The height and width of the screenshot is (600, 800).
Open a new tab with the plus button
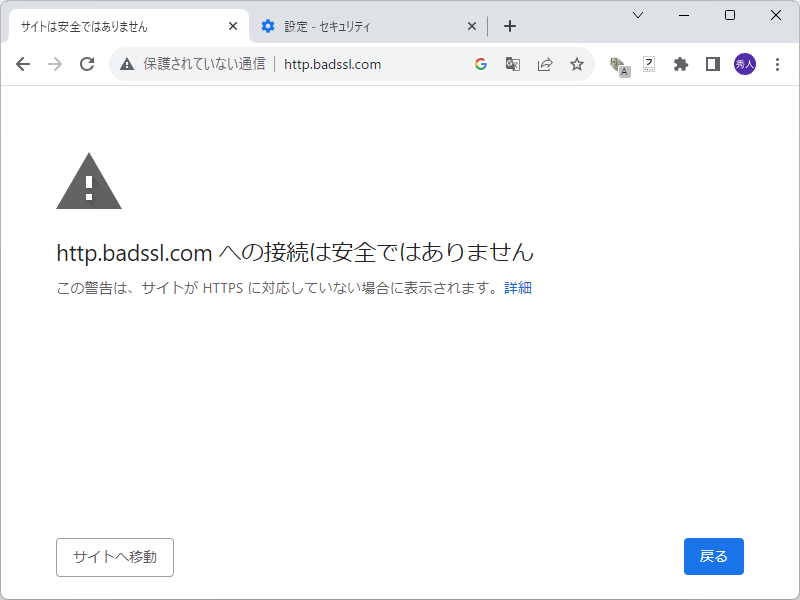(510, 27)
